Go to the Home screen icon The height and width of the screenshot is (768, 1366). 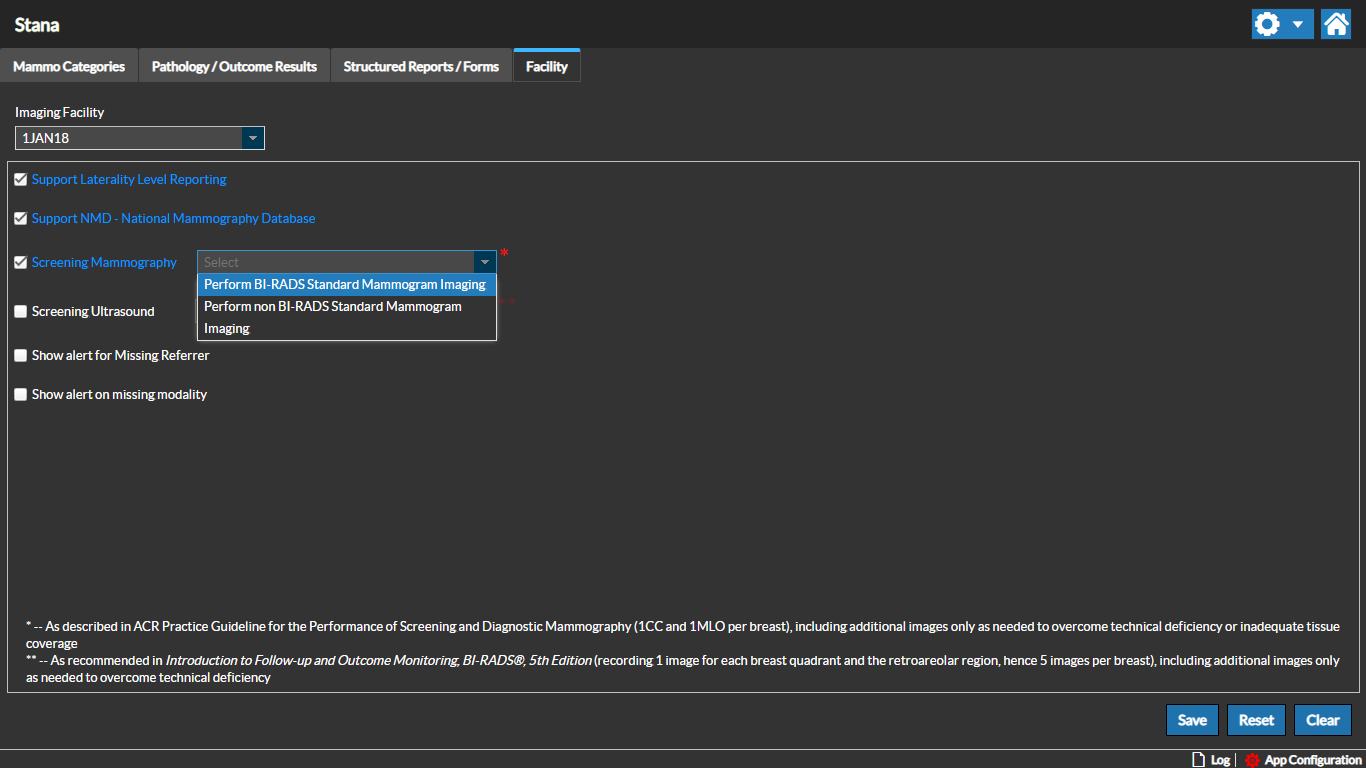coord(1336,24)
